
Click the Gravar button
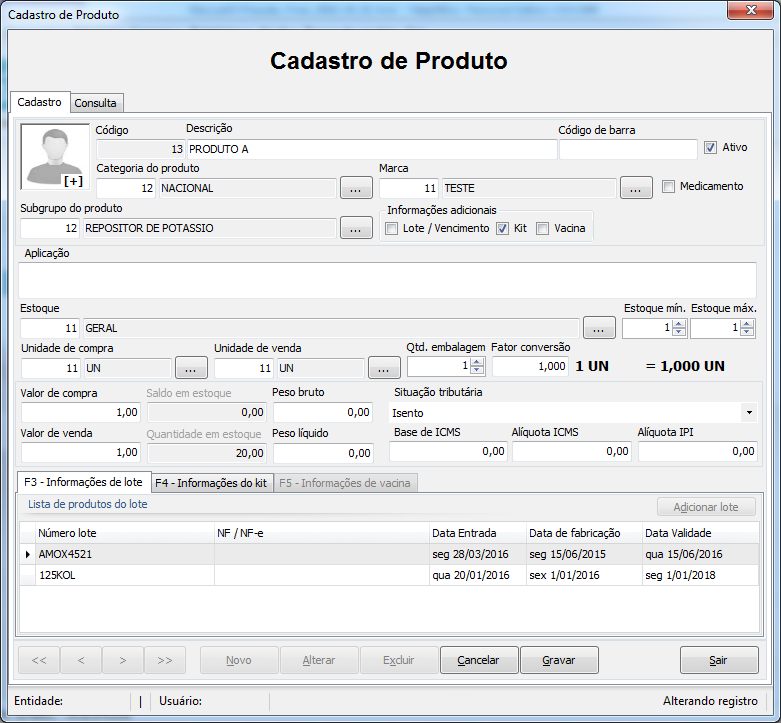point(559,660)
